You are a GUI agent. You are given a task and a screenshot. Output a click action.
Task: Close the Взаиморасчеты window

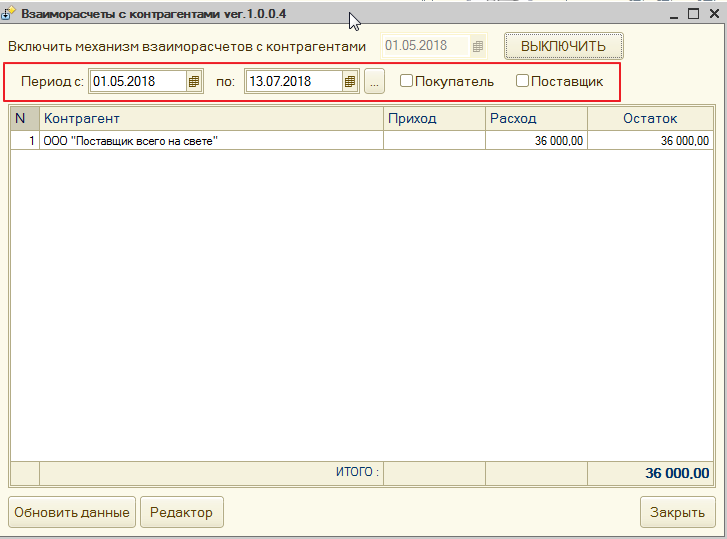click(714, 14)
